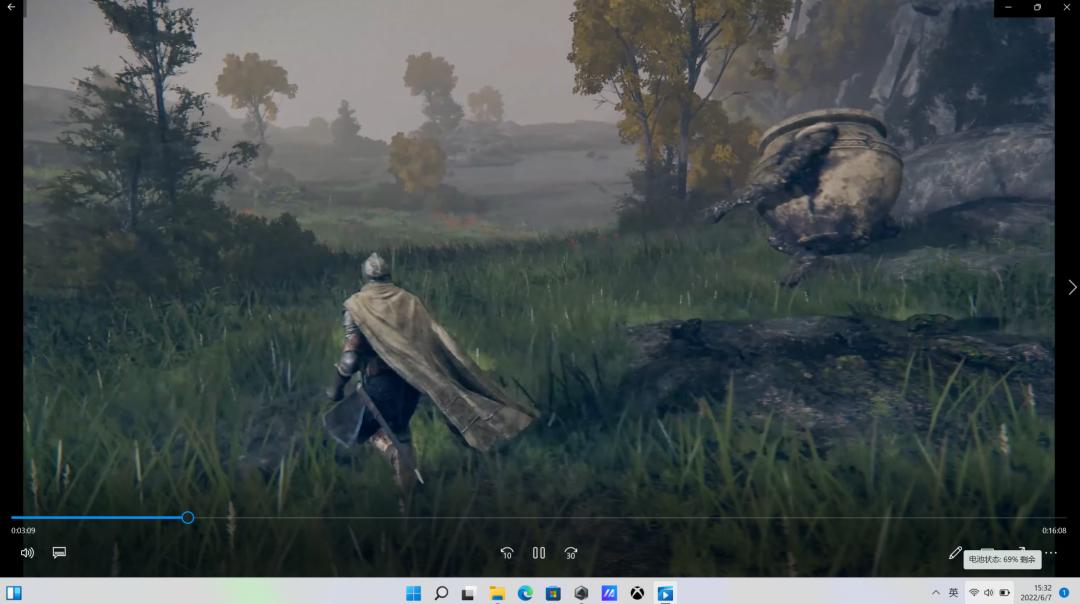
Task: Open the clock and calendar 15:32
Action: coord(1036,593)
